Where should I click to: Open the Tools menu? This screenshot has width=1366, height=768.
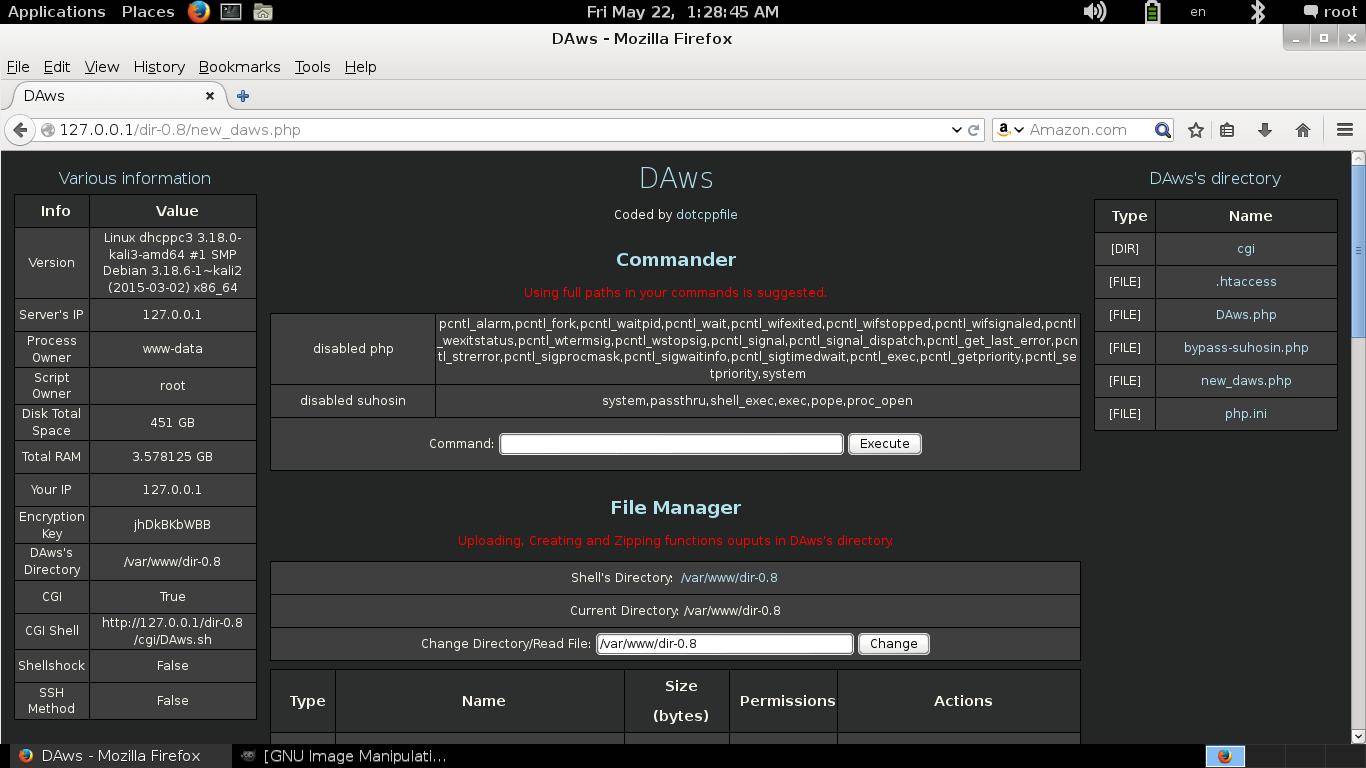coord(312,67)
